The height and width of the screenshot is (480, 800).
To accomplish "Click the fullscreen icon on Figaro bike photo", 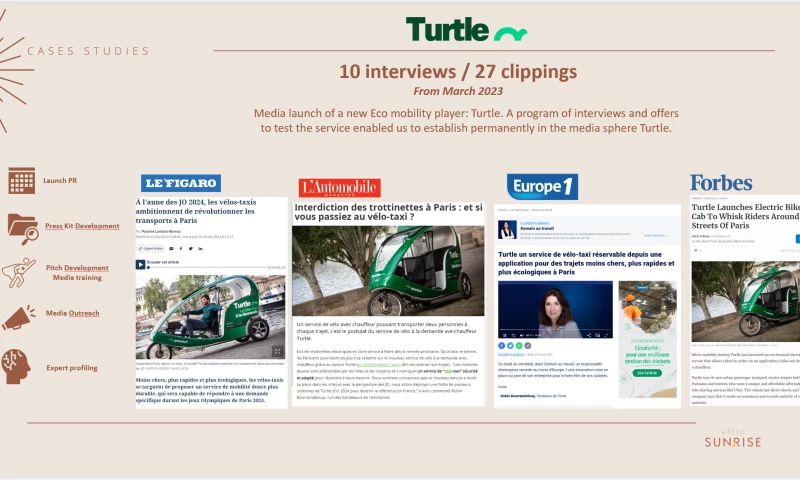I will click(277, 351).
